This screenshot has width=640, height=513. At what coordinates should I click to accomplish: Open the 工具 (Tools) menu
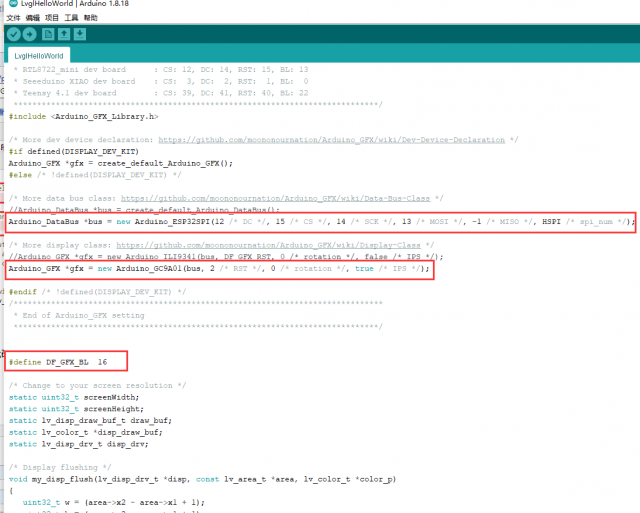tap(72, 18)
